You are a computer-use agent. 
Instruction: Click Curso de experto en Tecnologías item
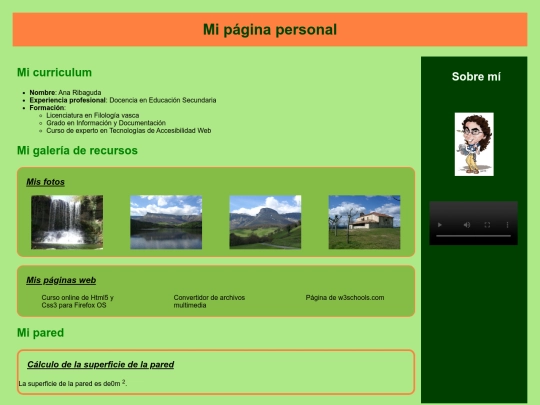coord(129,131)
